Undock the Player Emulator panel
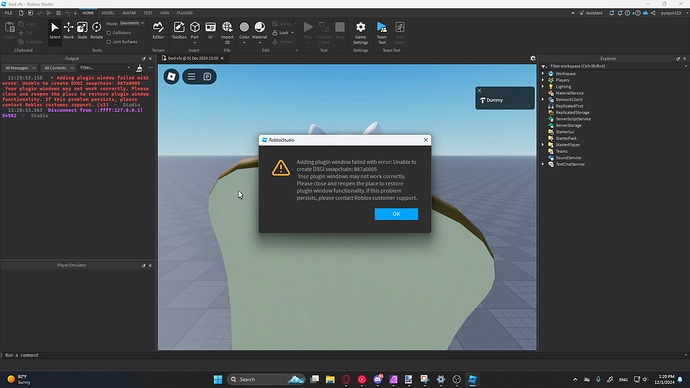Viewport: 690px width, 388px height. [x=143, y=265]
